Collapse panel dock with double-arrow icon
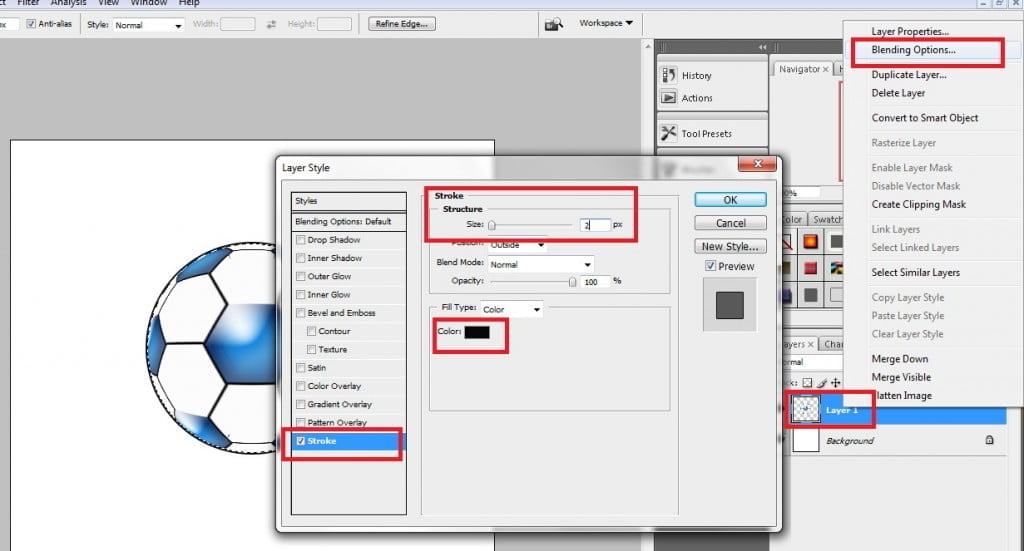The image size is (1024, 551). (763, 47)
